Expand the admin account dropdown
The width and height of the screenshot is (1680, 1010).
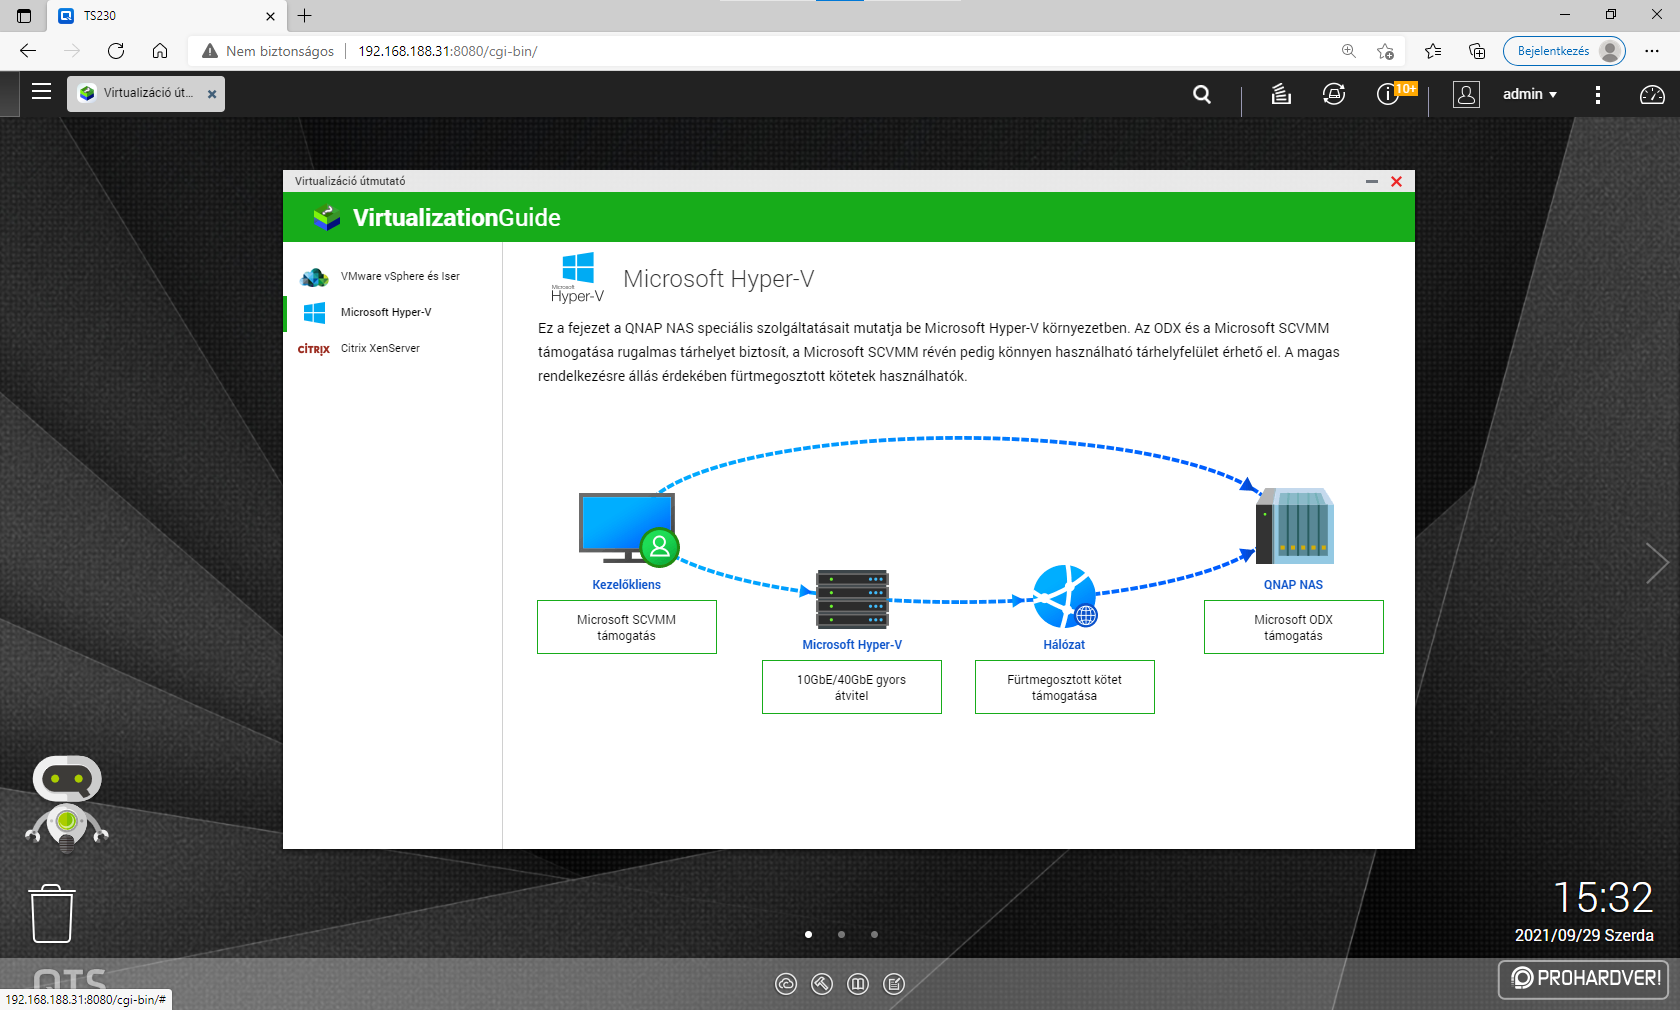pyautogui.click(x=1530, y=94)
